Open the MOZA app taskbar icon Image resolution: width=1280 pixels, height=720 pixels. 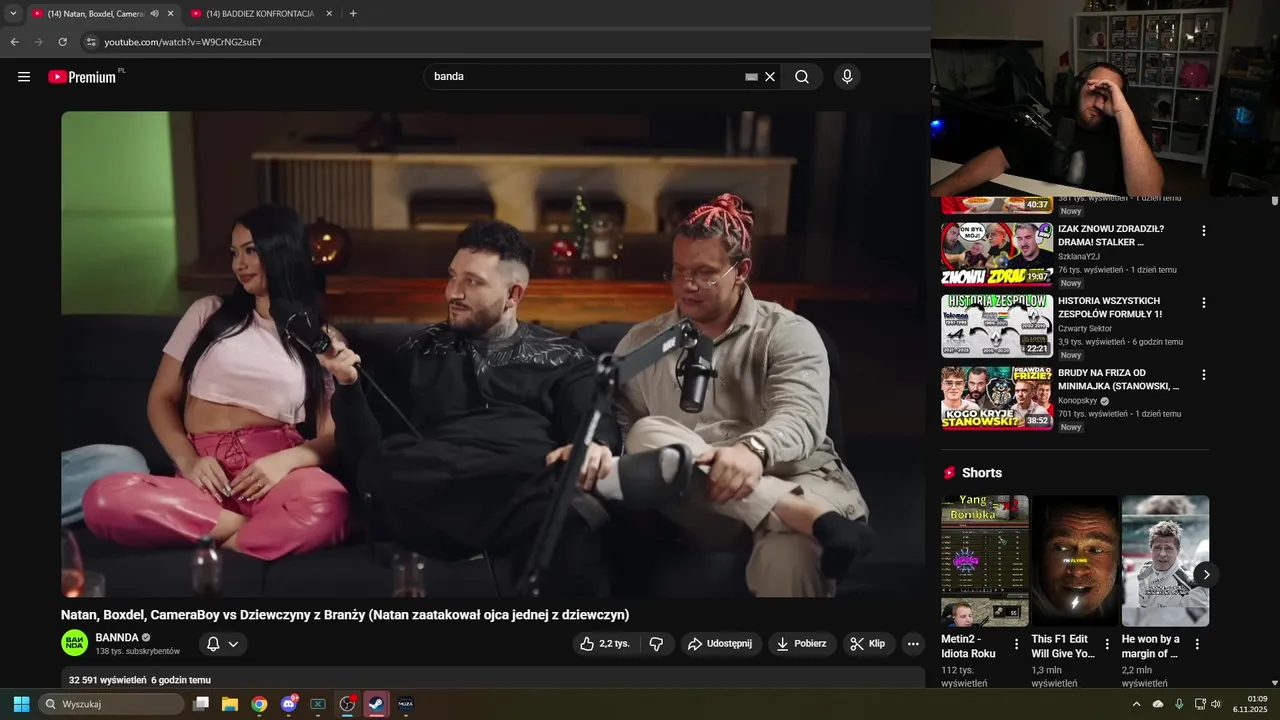coord(405,704)
